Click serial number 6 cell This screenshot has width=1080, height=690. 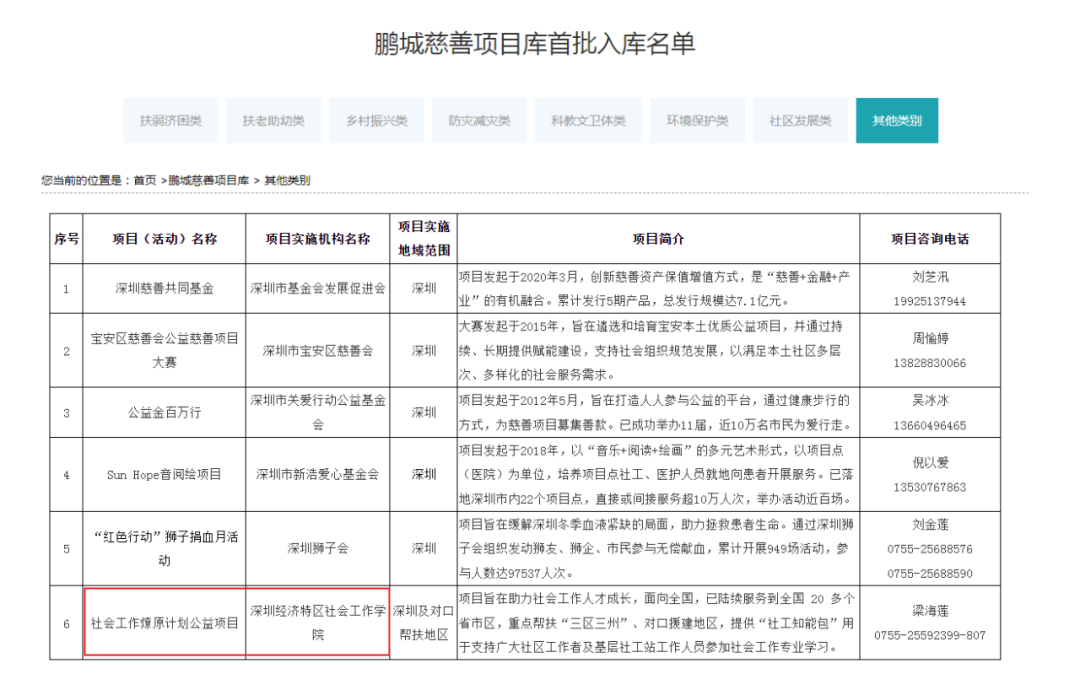point(66,623)
